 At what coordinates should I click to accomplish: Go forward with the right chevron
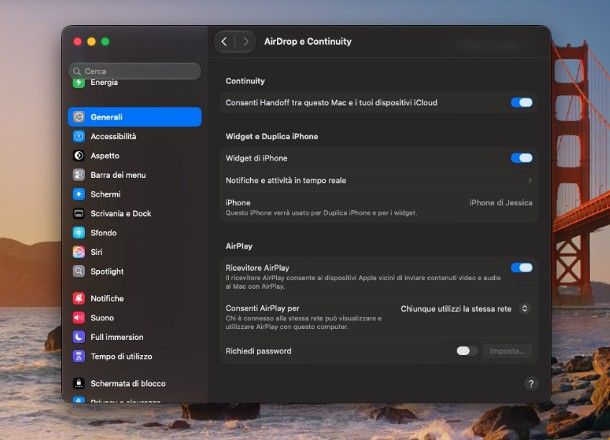(x=245, y=42)
